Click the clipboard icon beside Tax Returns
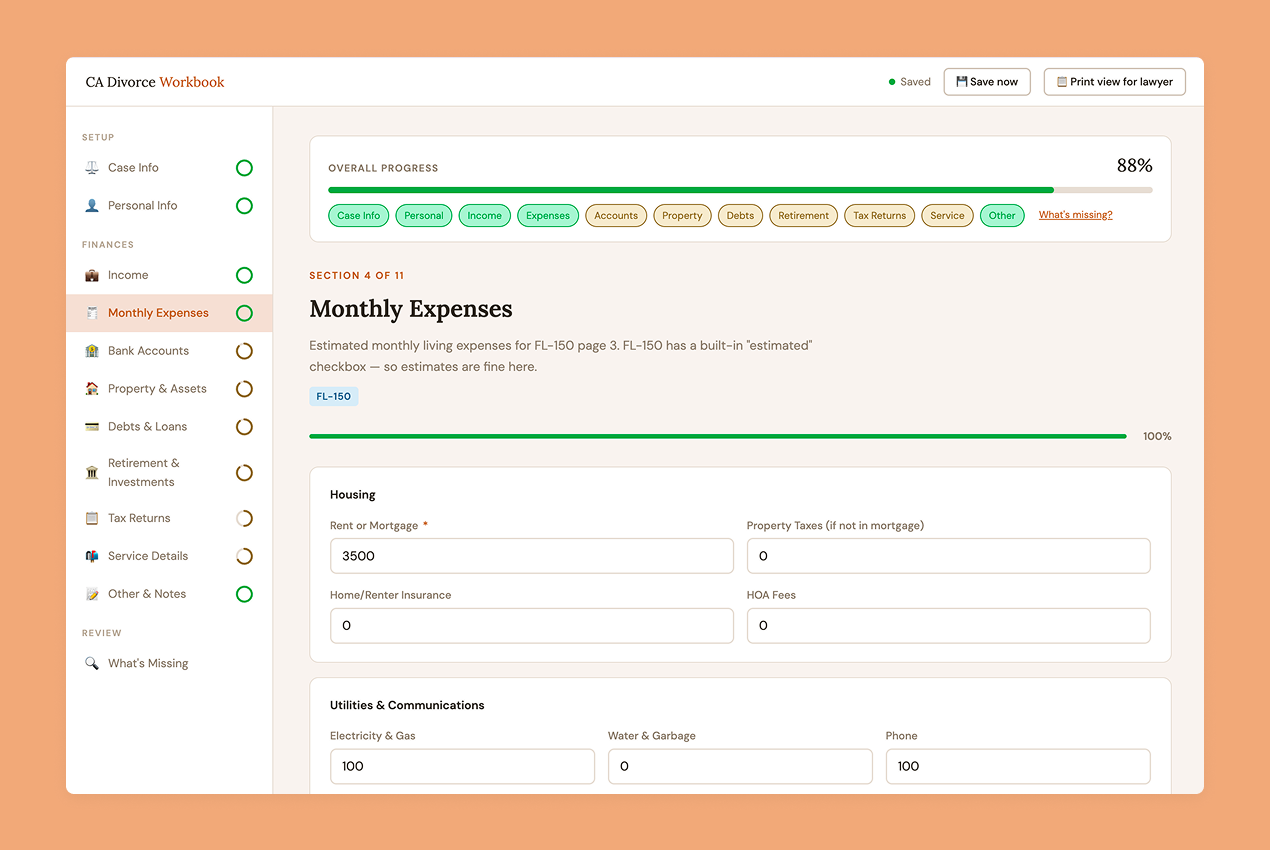The width and height of the screenshot is (1270, 850). (x=92, y=518)
